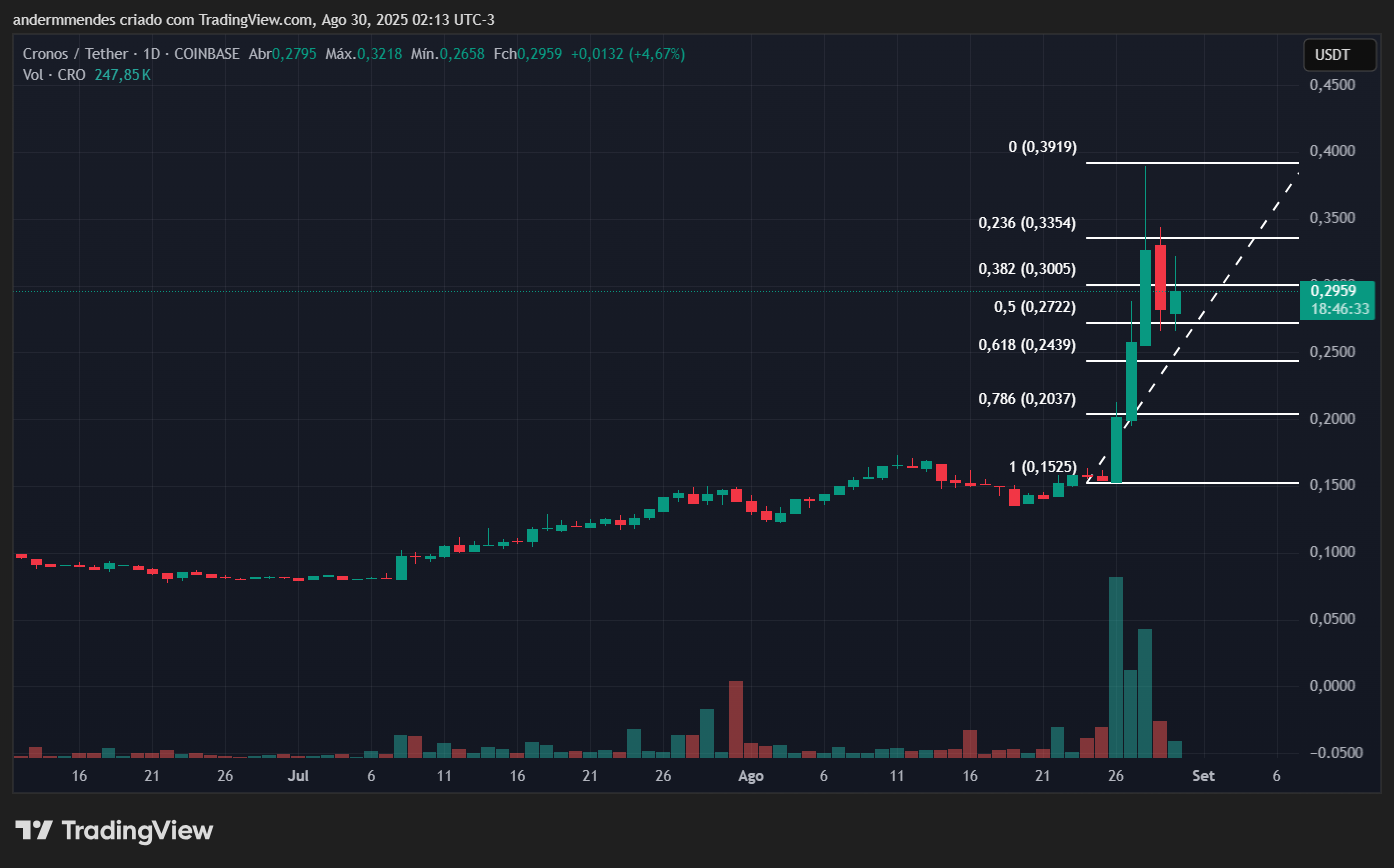
Task: Select the Set label on the date axis
Action: (x=1204, y=776)
